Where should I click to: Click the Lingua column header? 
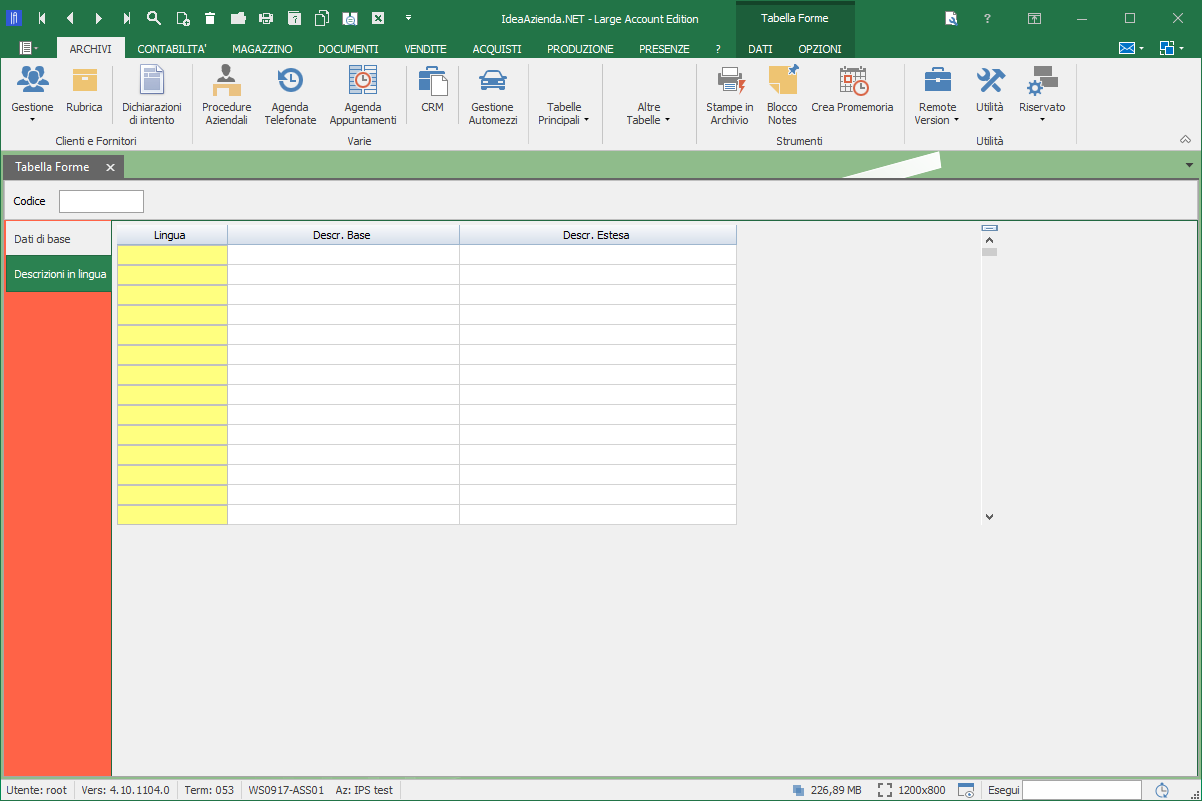172,235
